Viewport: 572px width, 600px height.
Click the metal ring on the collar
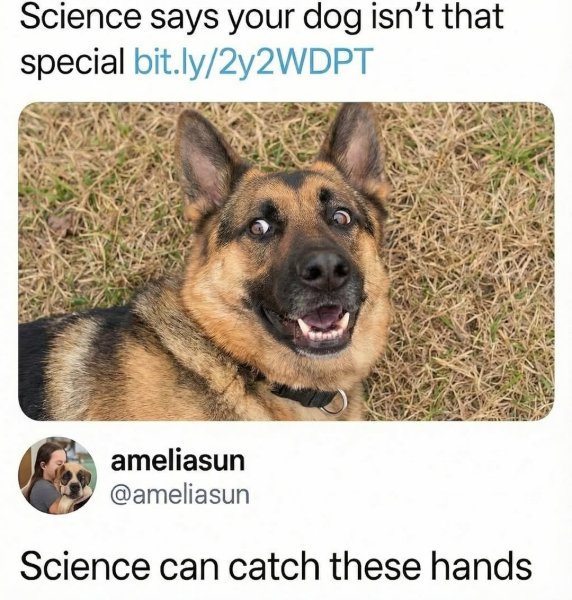334,402
